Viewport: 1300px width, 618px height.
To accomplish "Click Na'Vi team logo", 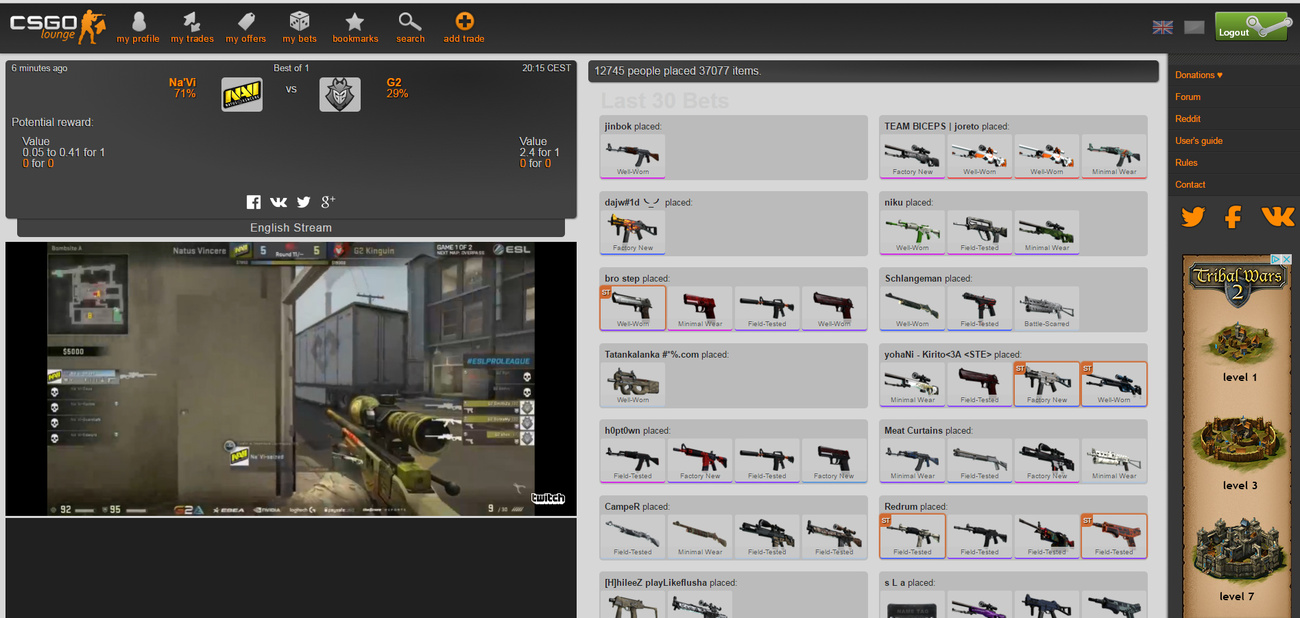I will (x=242, y=94).
